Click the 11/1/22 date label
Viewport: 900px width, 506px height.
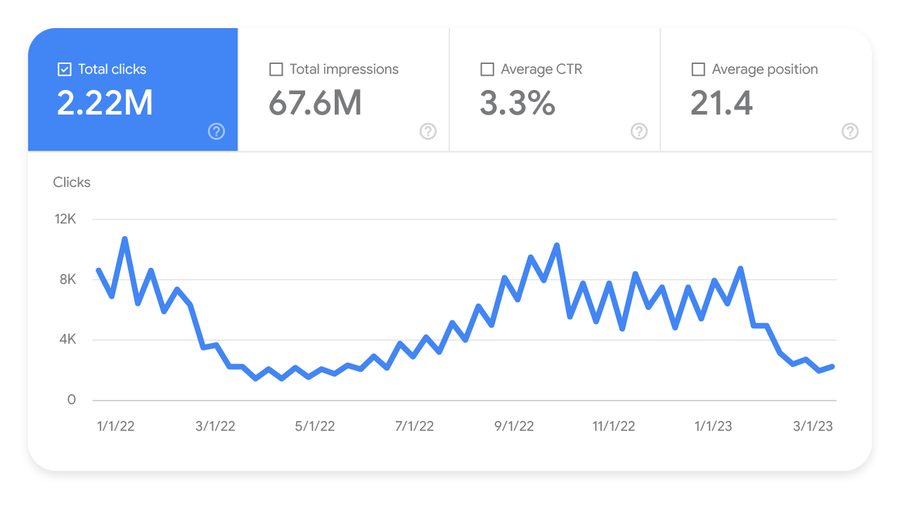point(614,426)
